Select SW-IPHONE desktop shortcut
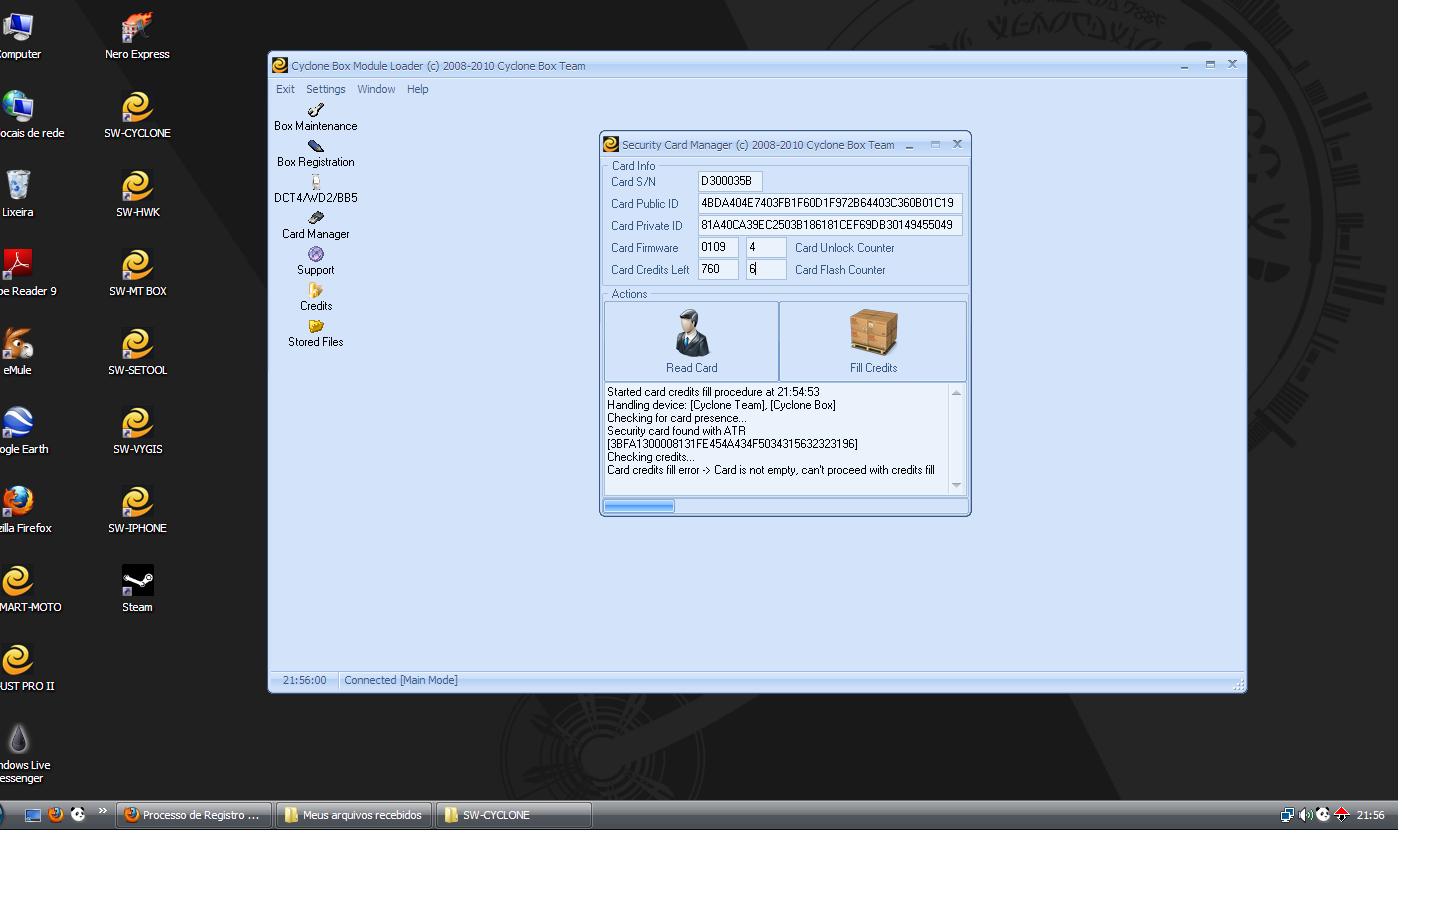The height and width of the screenshot is (900, 1440). pyautogui.click(x=137, y=510)
